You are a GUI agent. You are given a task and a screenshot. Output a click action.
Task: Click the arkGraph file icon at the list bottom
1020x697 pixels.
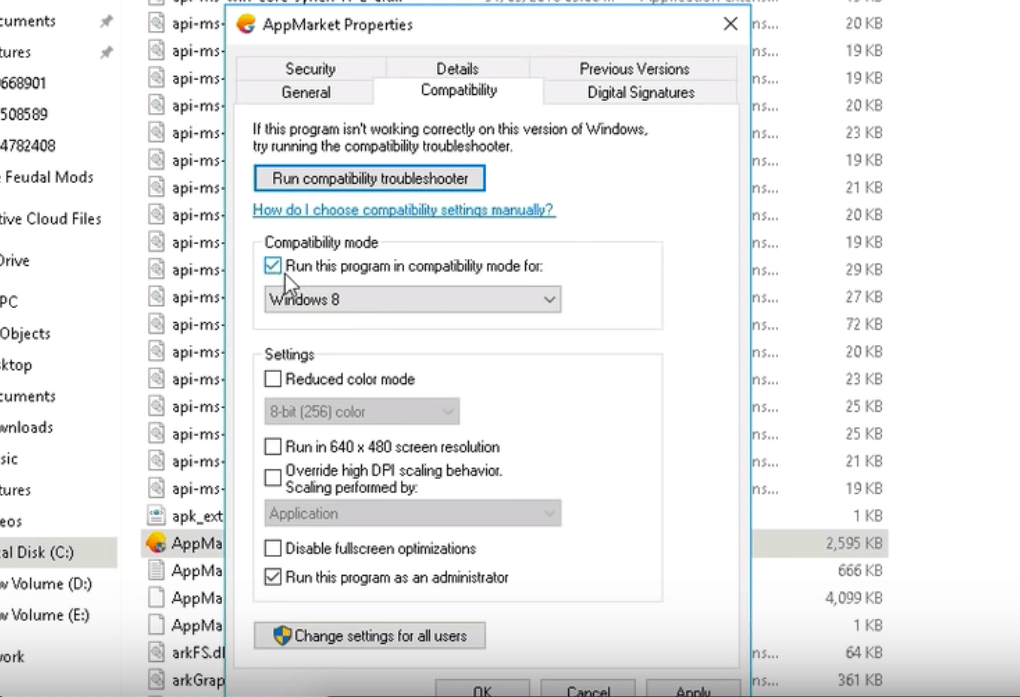pos(156,680)
